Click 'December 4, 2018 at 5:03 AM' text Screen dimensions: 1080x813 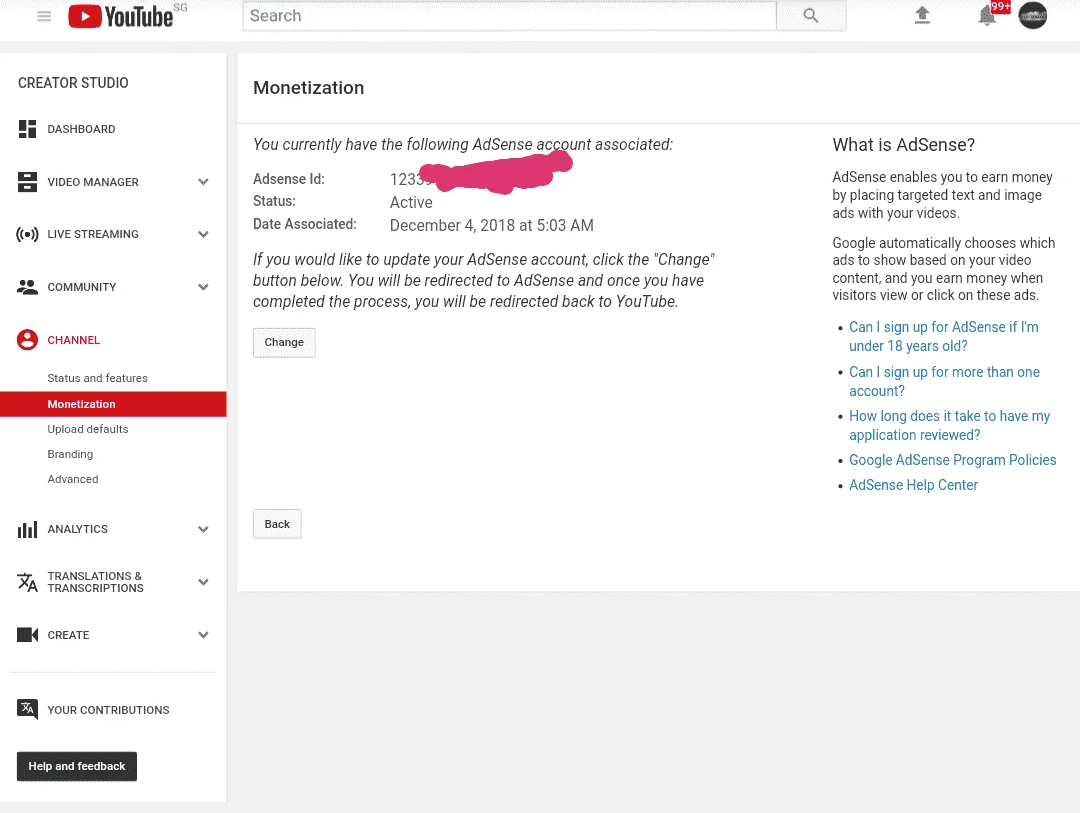point(492,225)
